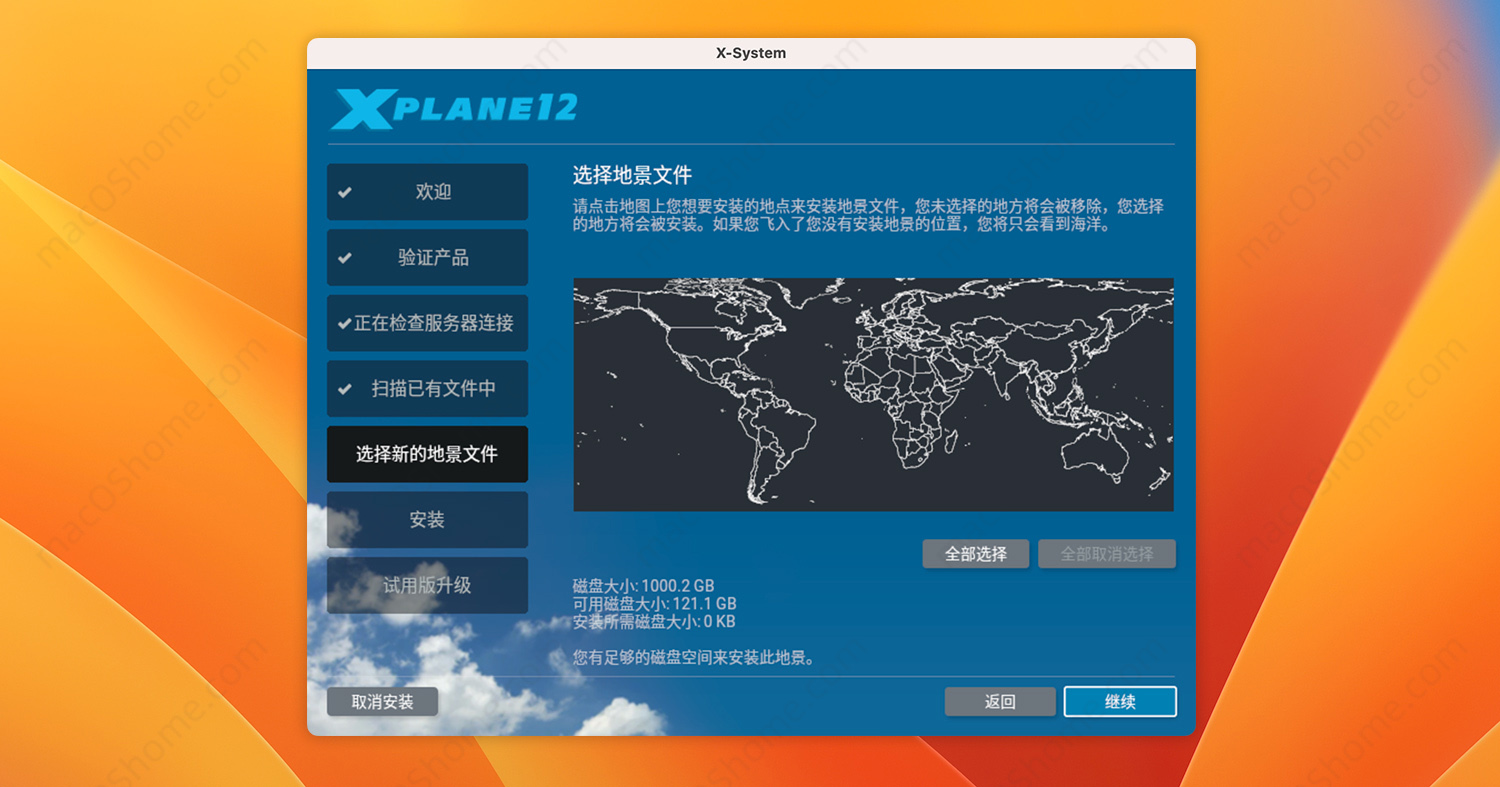1500x787 pixels.
Task: Click the X-System window title bar
Action: click(x=750, y=52)
